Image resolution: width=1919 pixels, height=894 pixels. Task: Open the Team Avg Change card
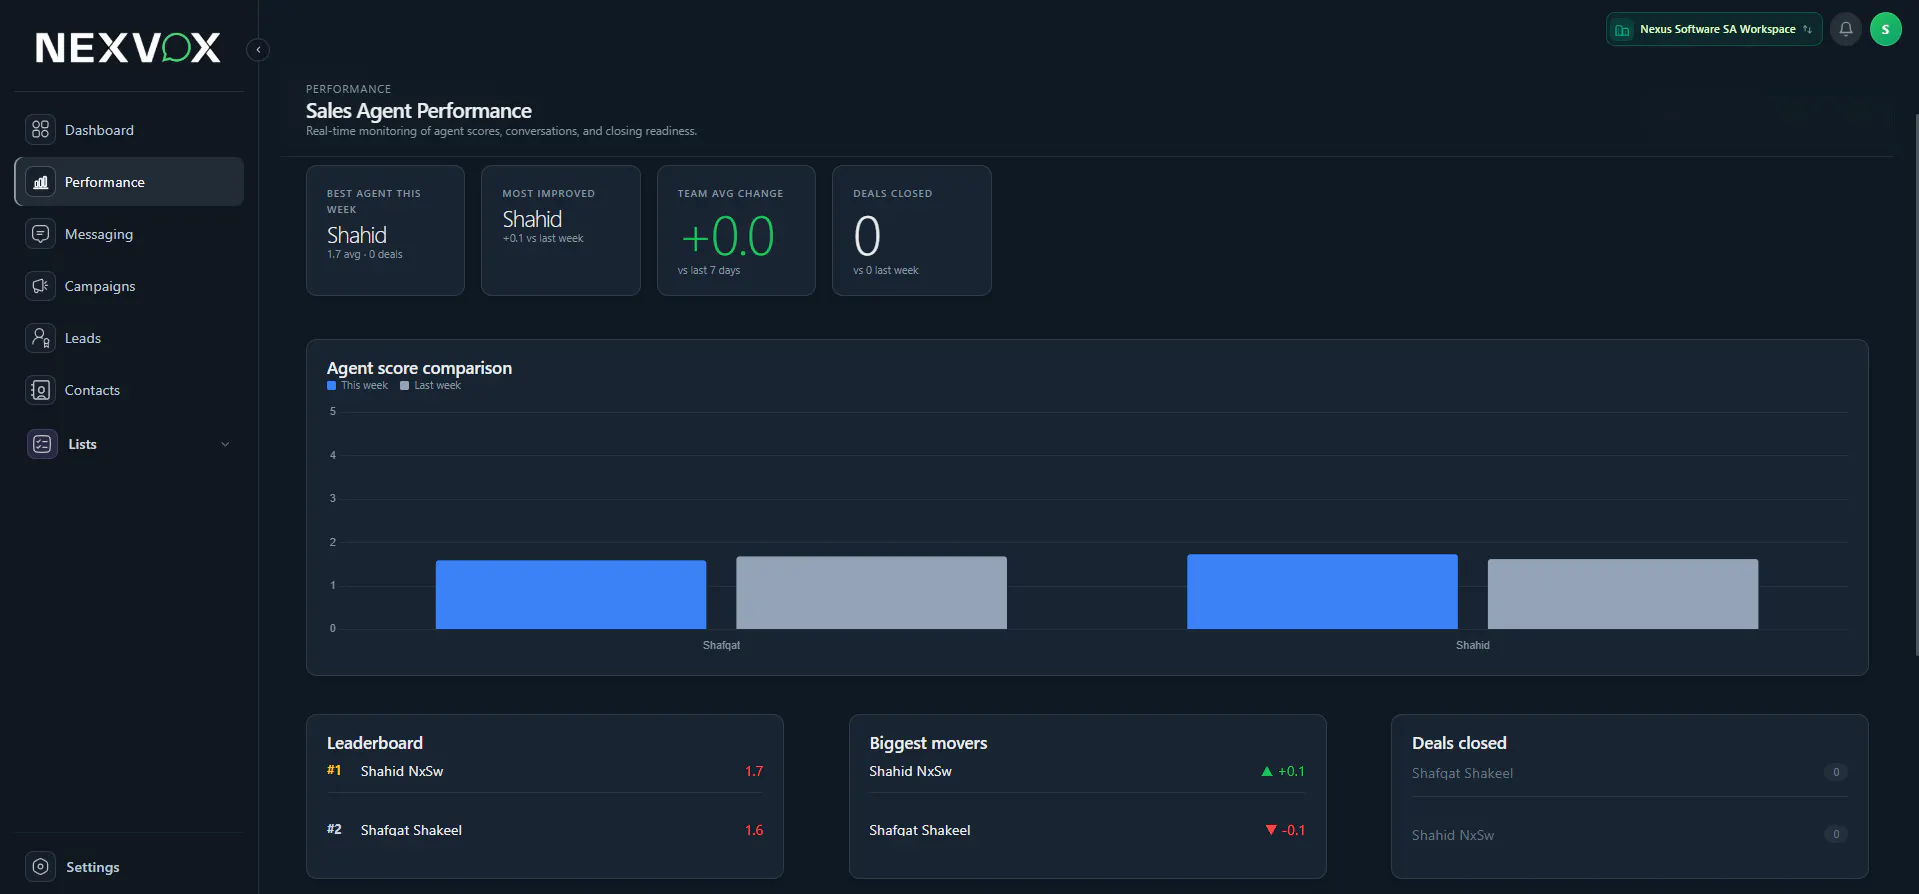click(x=736, y=230)
